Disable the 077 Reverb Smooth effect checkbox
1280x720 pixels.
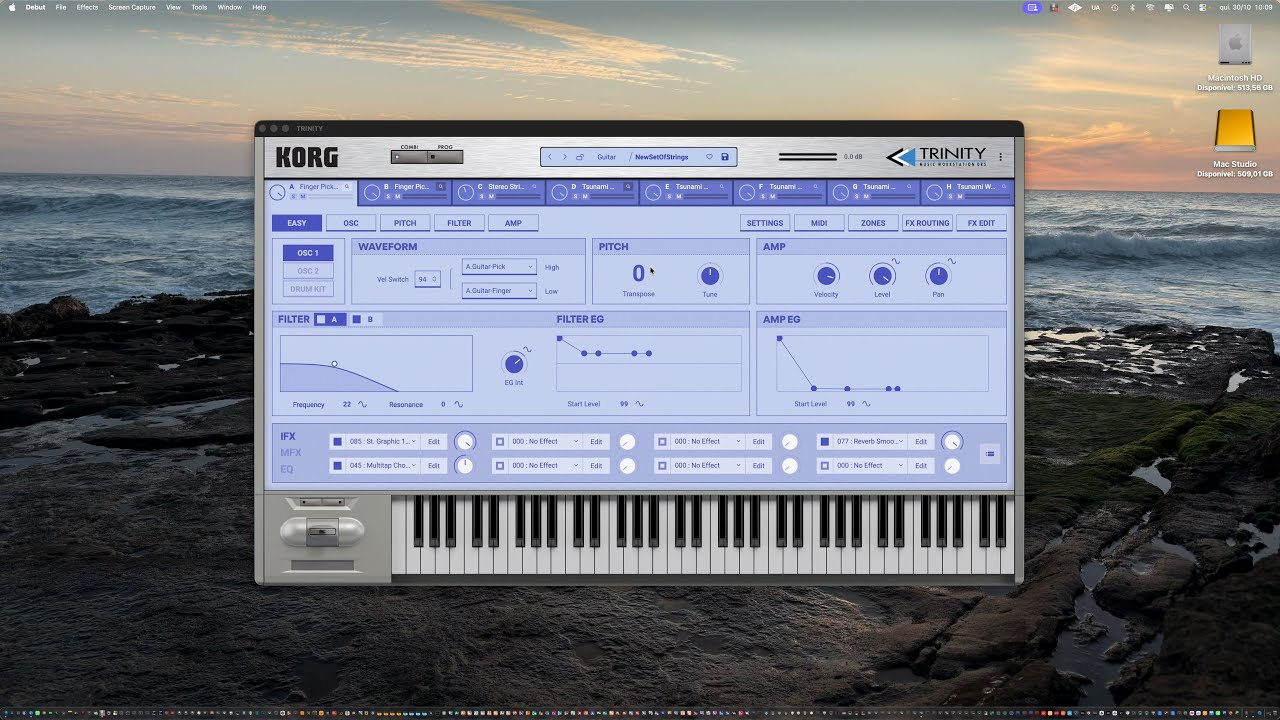(825, 441)
